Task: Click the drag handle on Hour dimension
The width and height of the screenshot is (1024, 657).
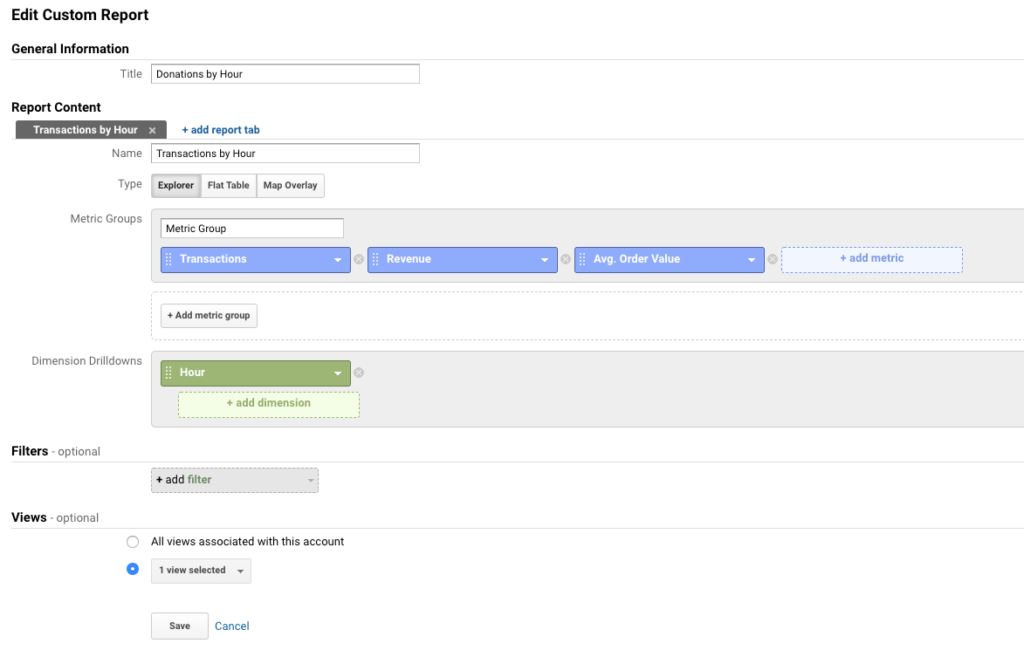Action: (168, 373)
